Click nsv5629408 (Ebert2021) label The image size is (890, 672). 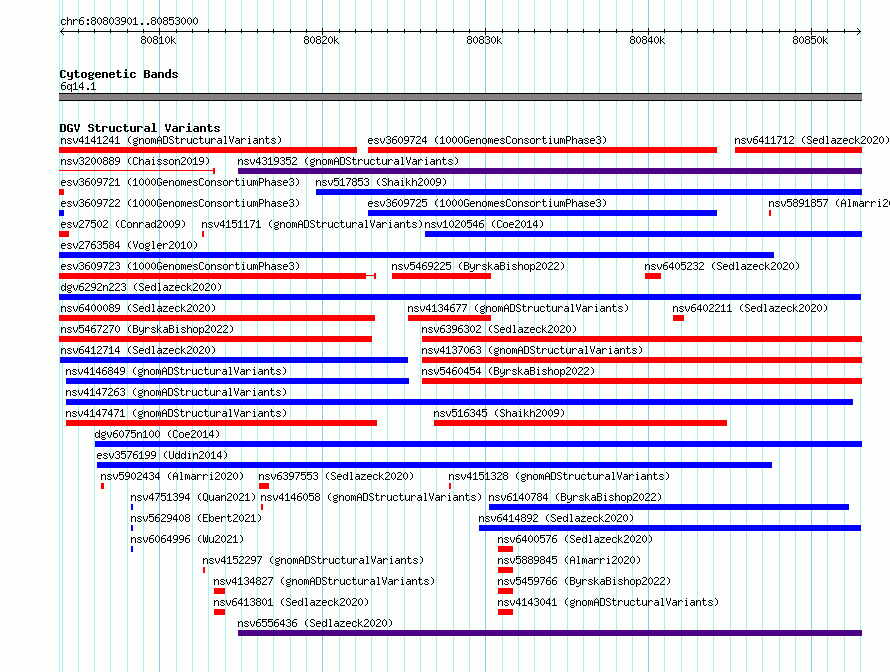click(x=196, y=518)
